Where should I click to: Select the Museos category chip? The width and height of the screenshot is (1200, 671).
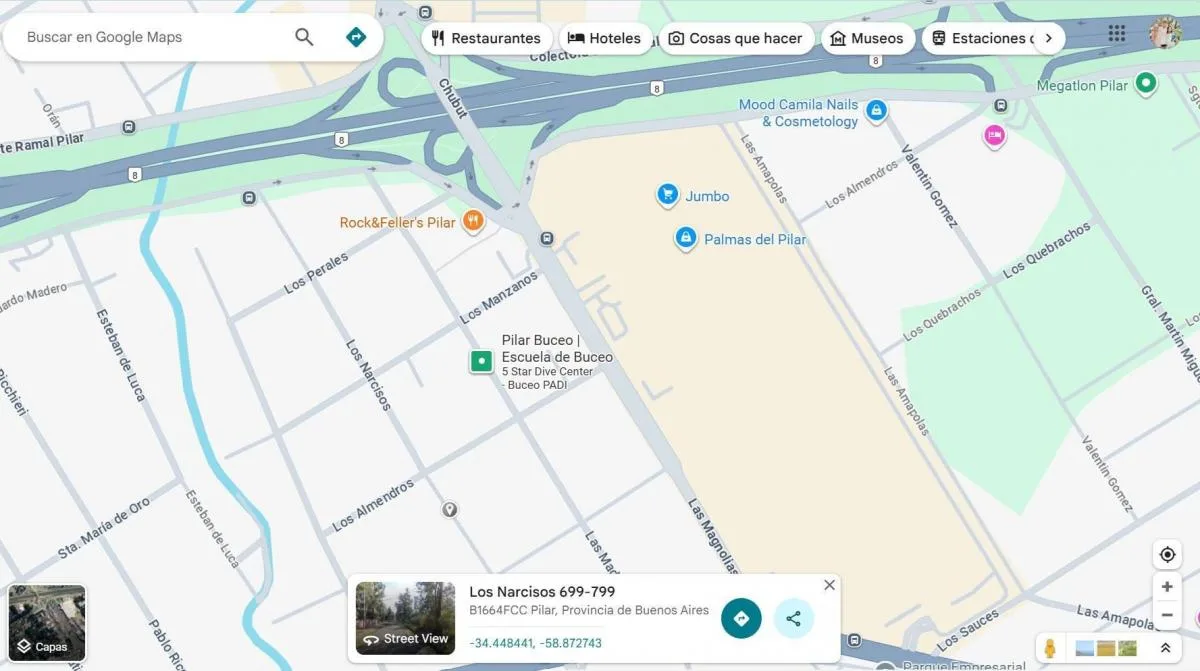(868, 38)
